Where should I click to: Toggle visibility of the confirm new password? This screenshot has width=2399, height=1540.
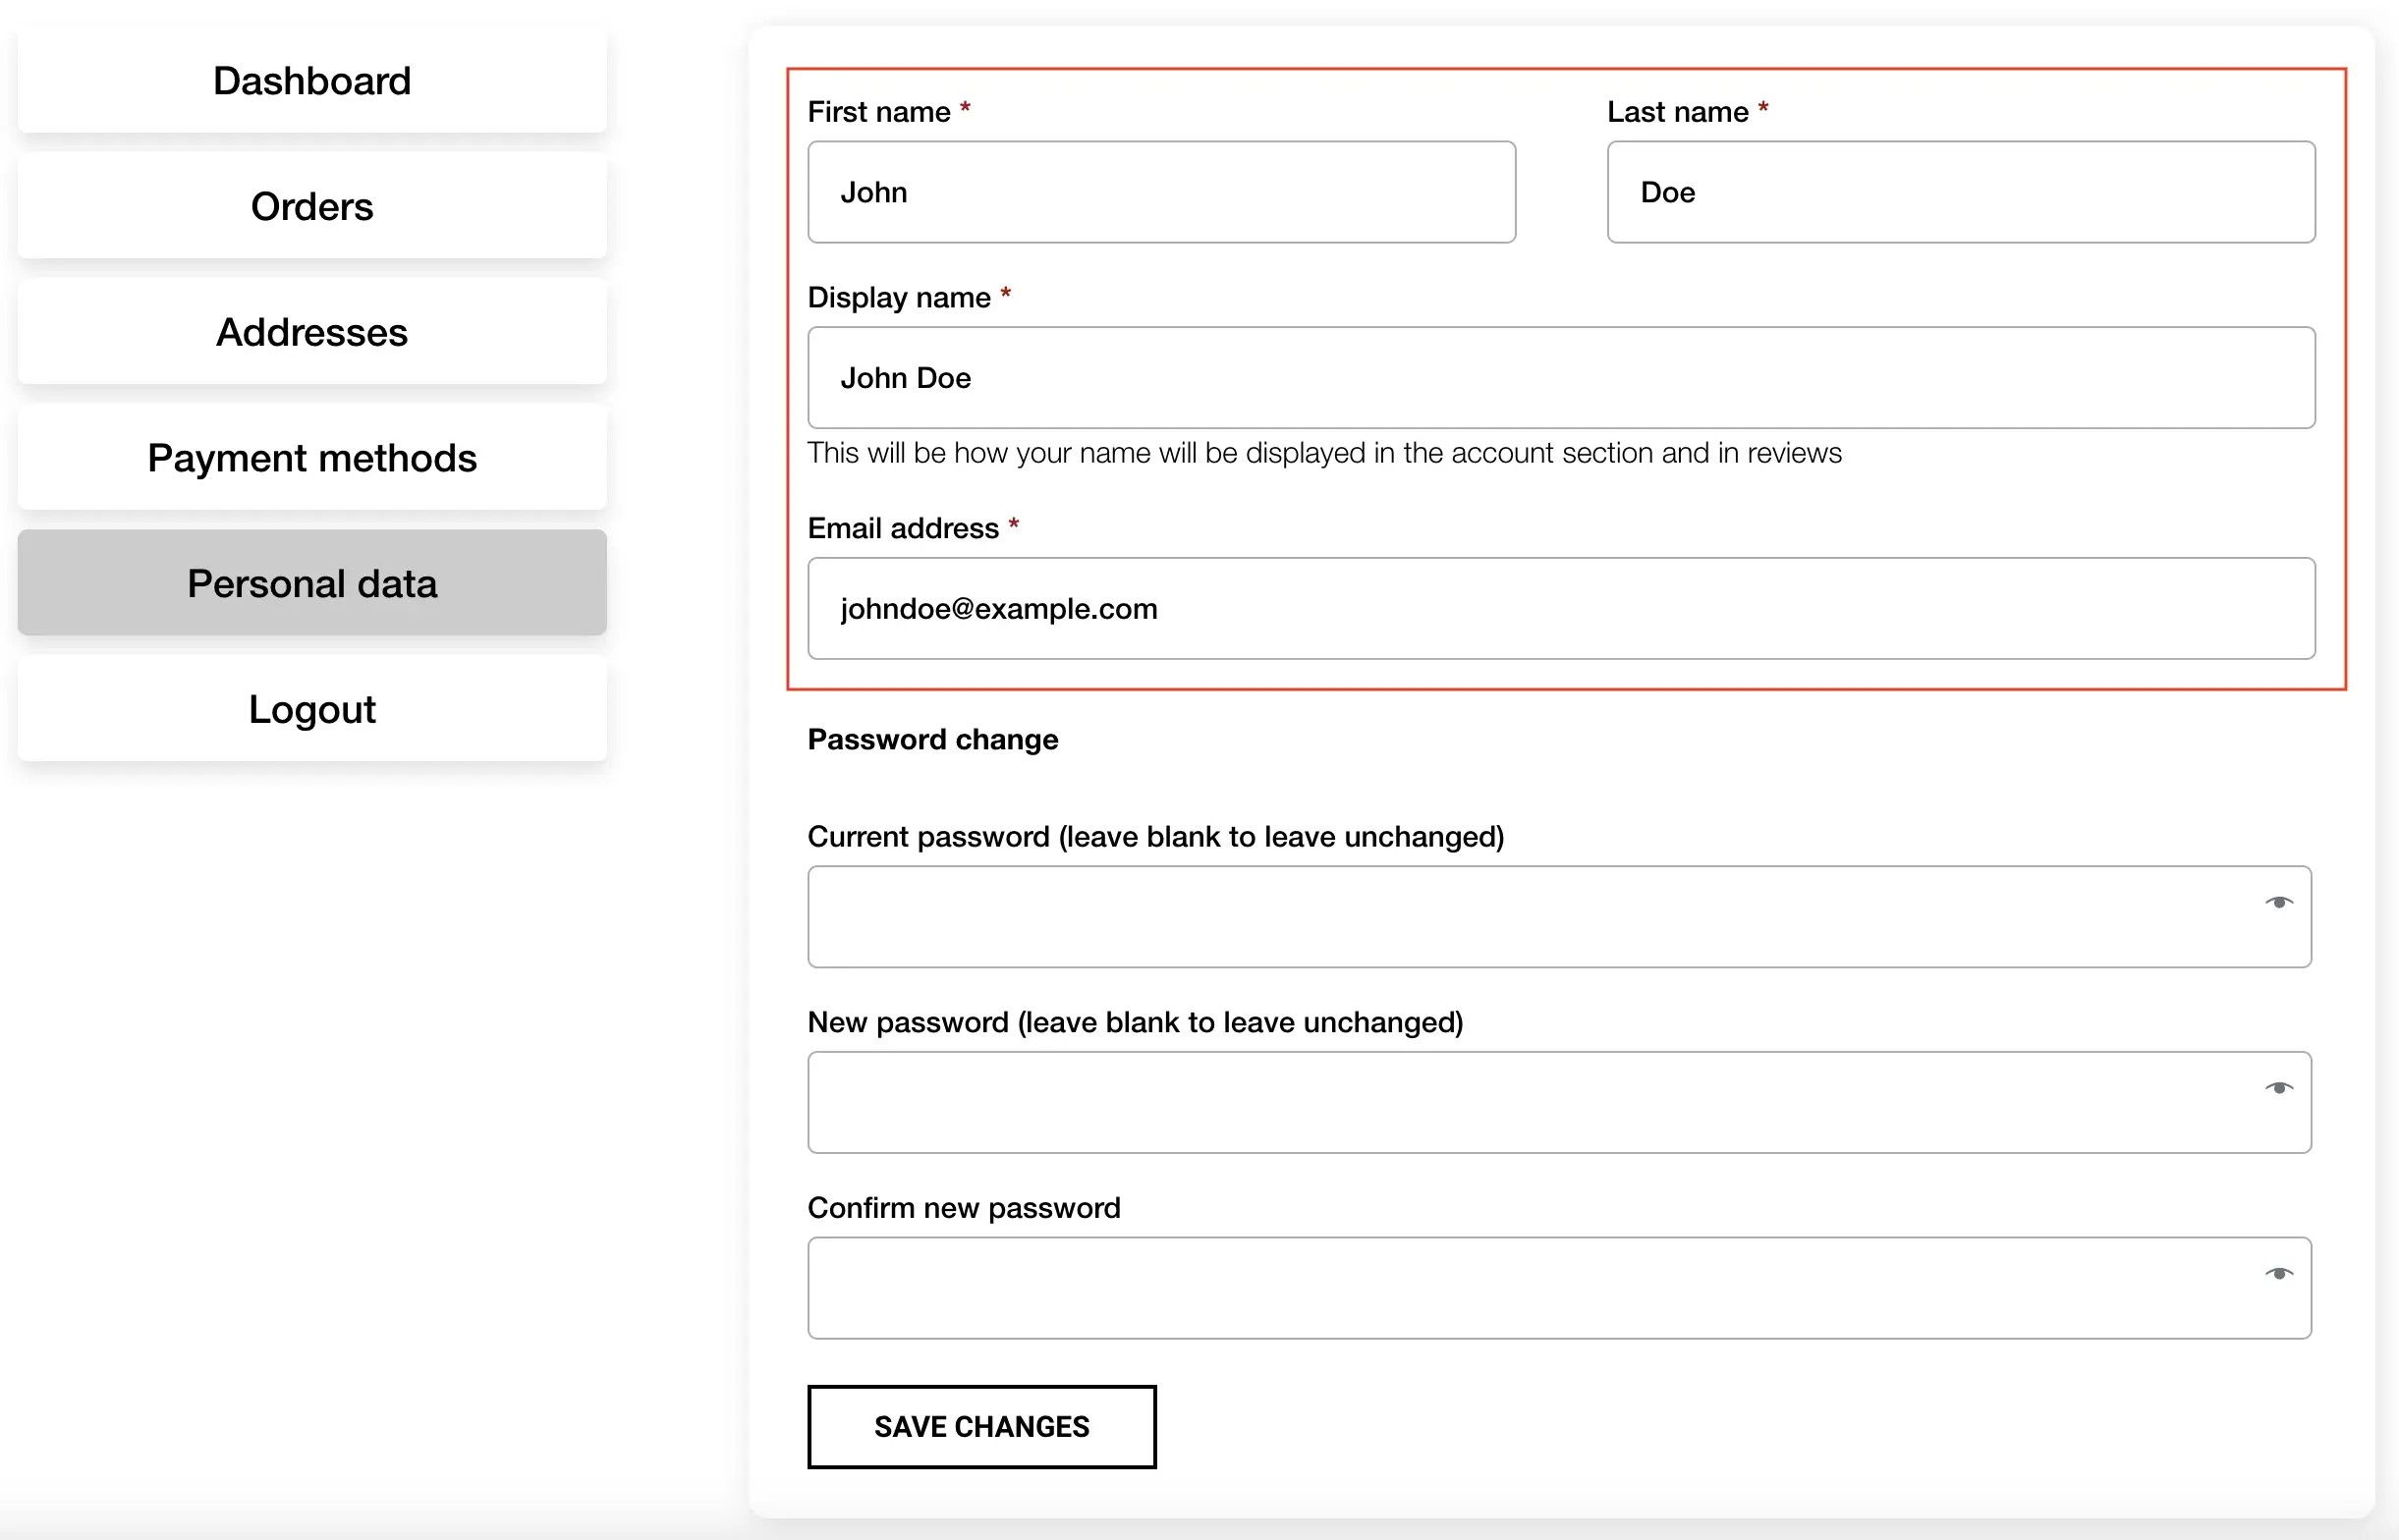(x=2278, y=1274)
